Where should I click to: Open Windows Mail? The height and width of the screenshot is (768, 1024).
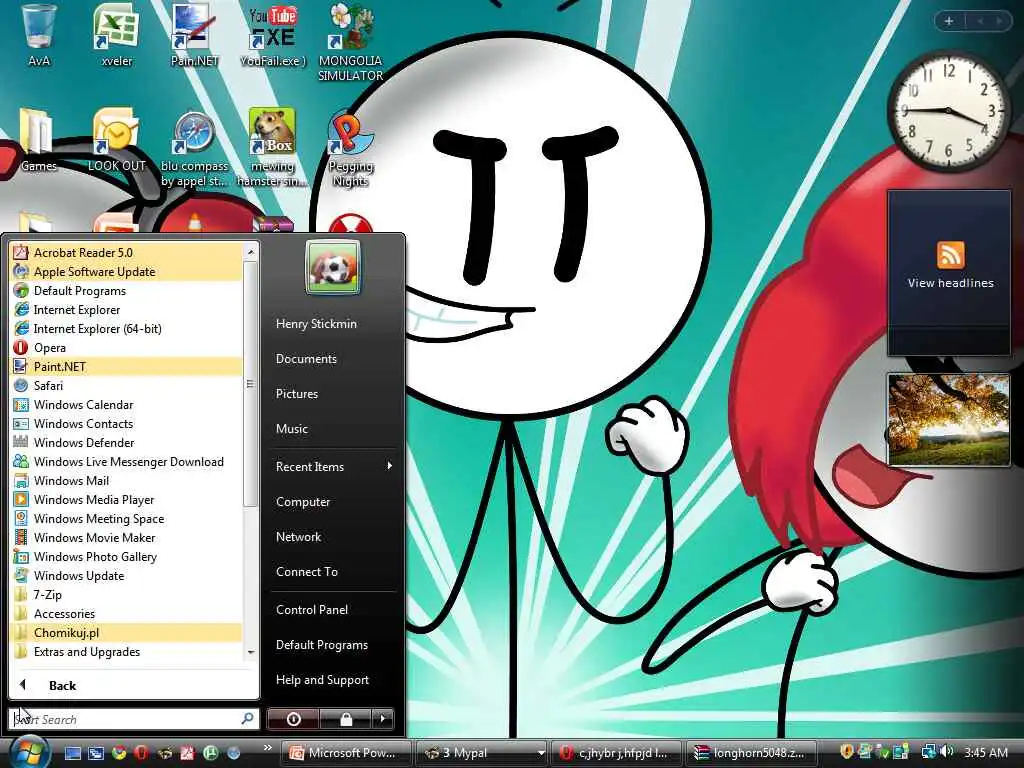127,480
